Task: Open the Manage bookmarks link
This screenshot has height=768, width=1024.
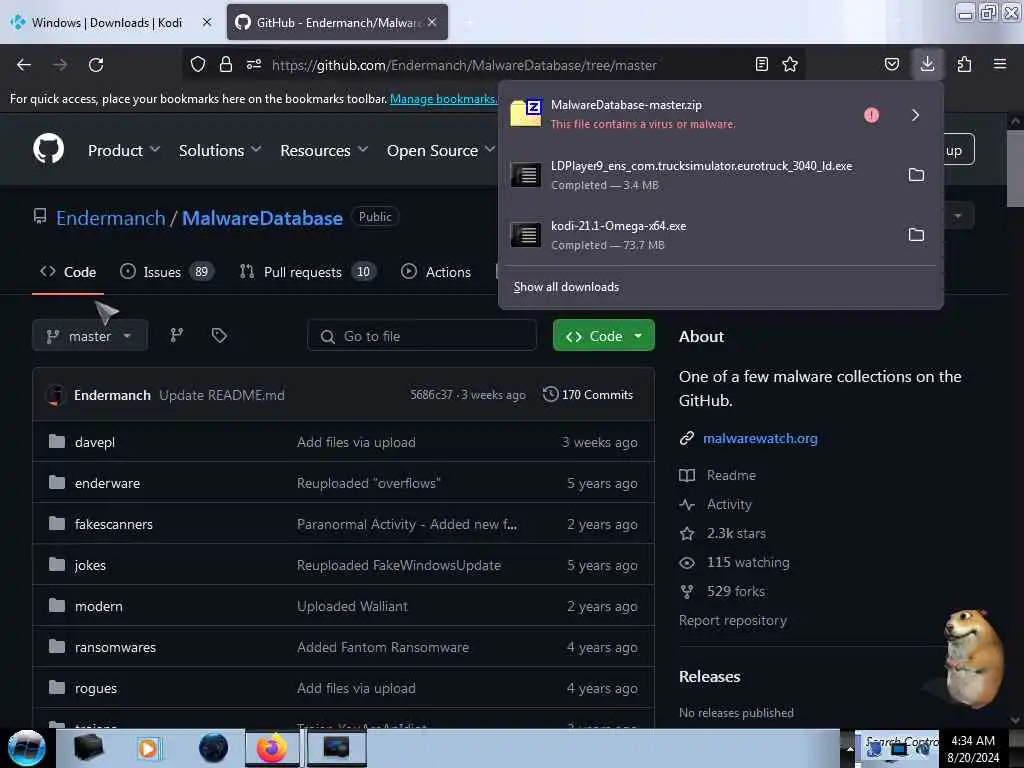Action: (x=444, y=99)
